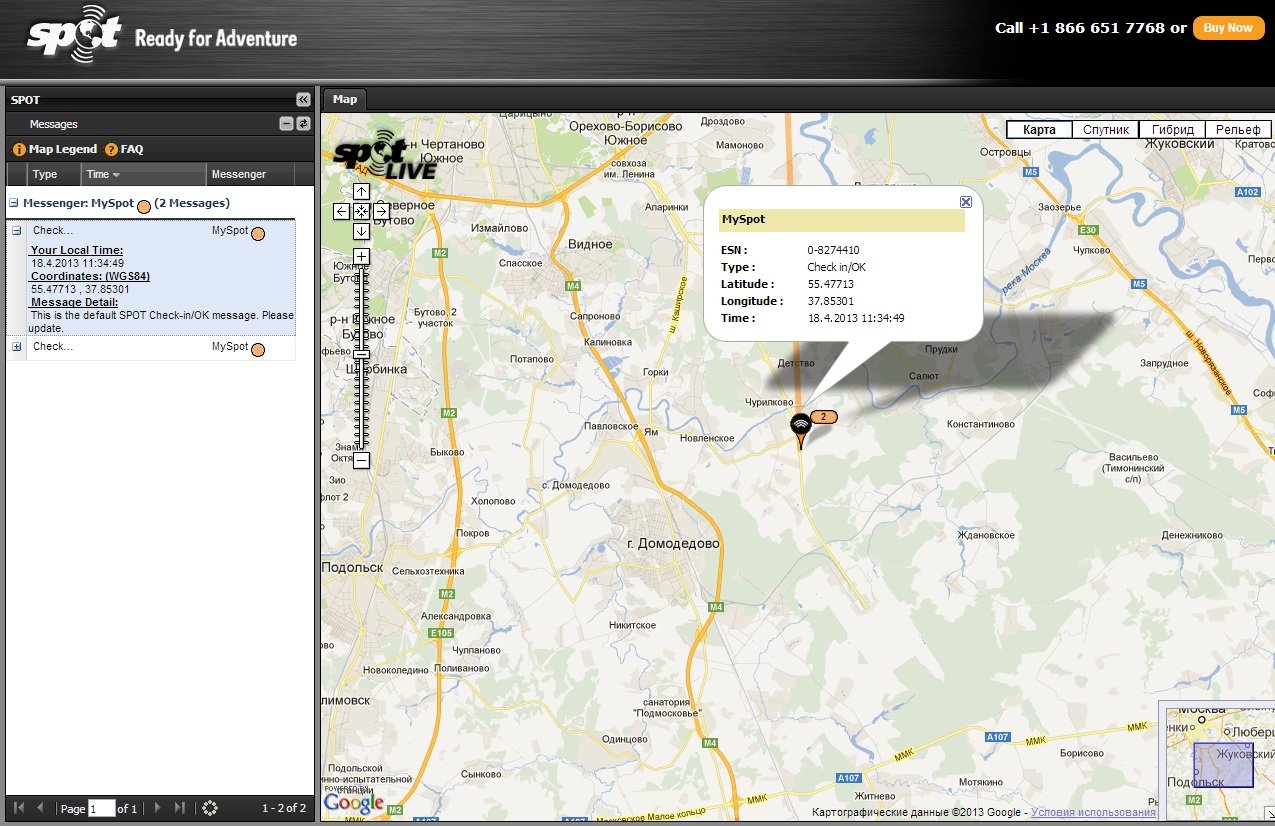This screenshot has height=826, width=1275.
Task: Click the page number input field
Action: point(102,808)
